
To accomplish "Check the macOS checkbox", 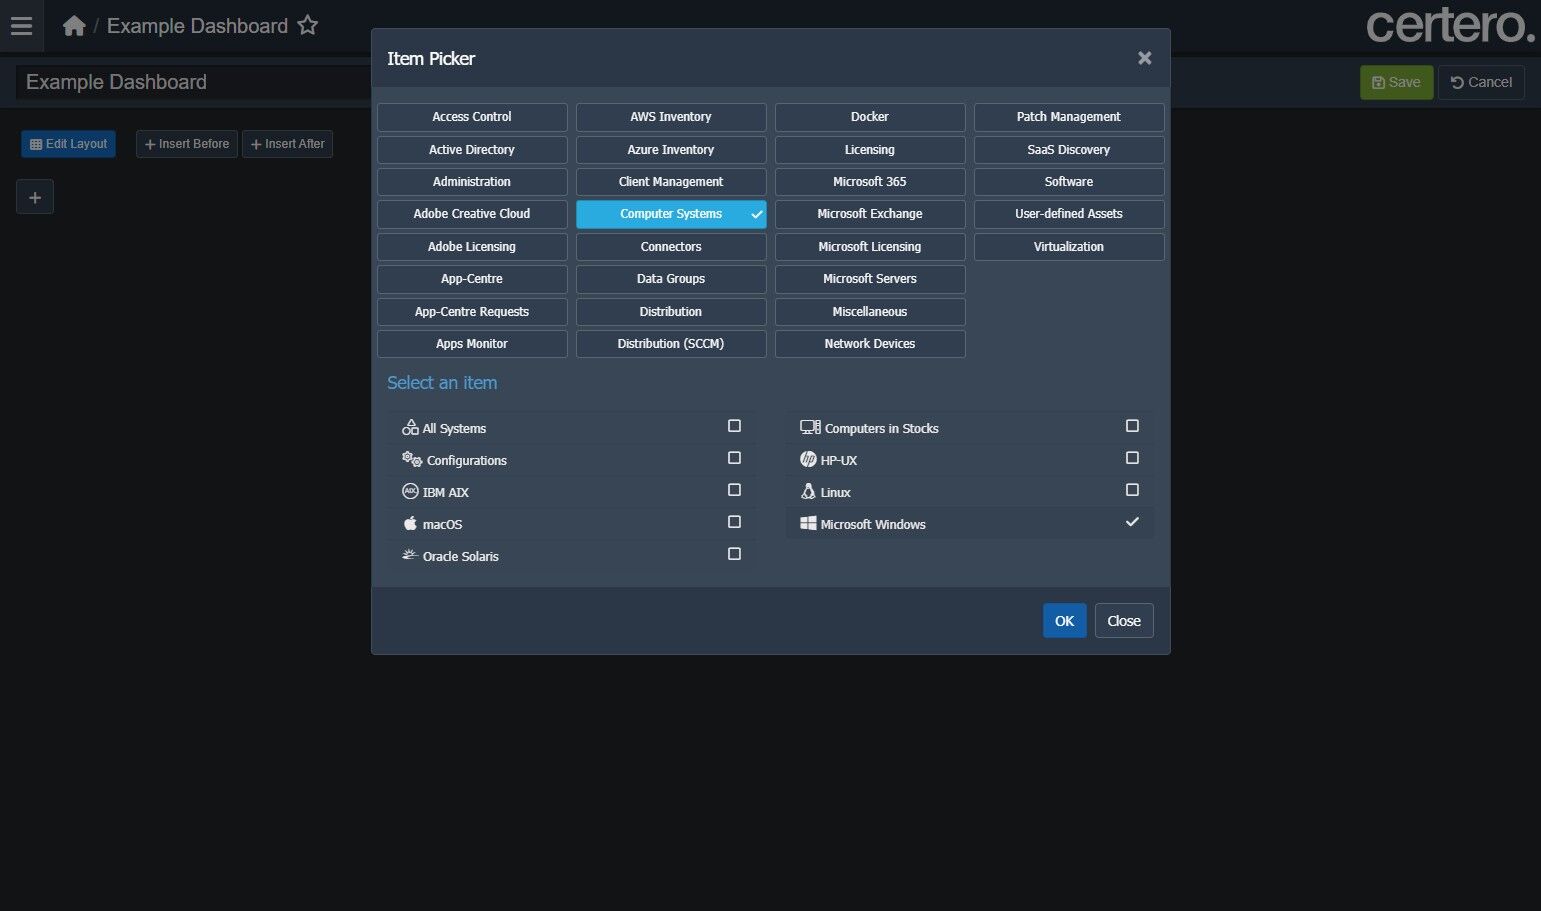I will pyautogui.click(x=734, y=522).
